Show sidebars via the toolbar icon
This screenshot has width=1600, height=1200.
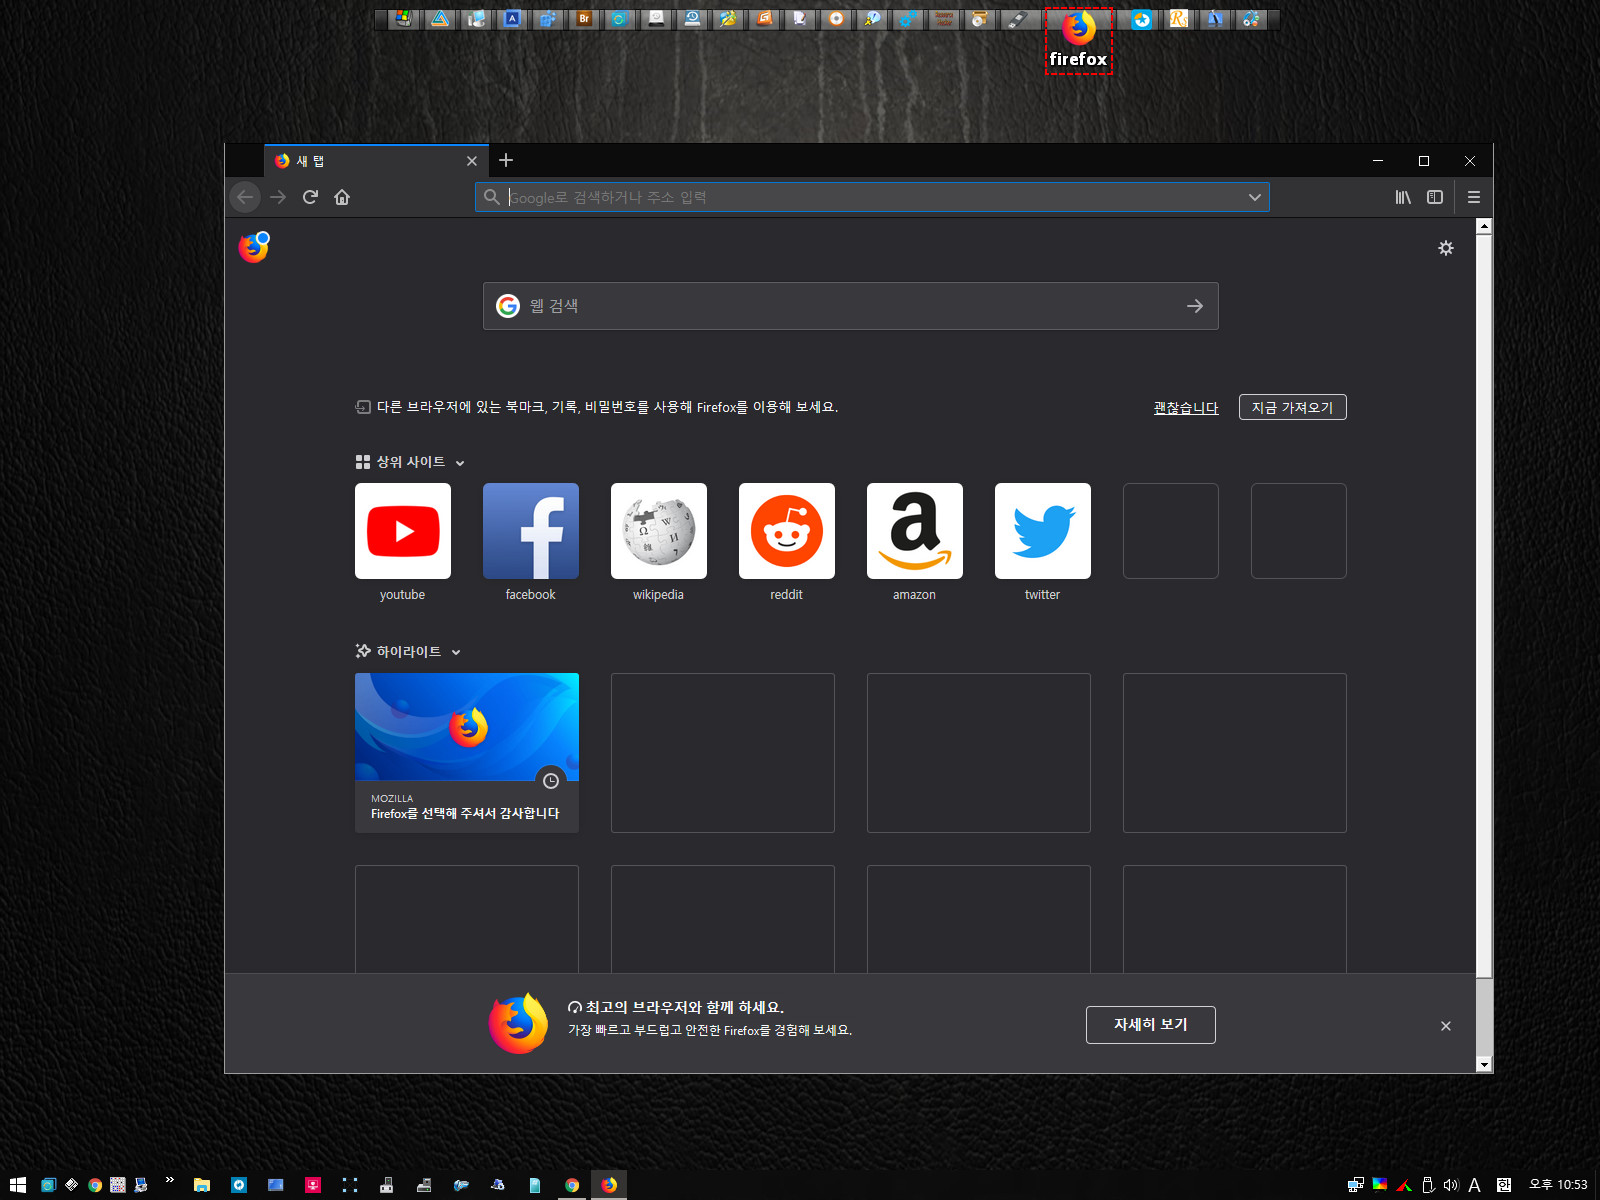coord(1435,197)
